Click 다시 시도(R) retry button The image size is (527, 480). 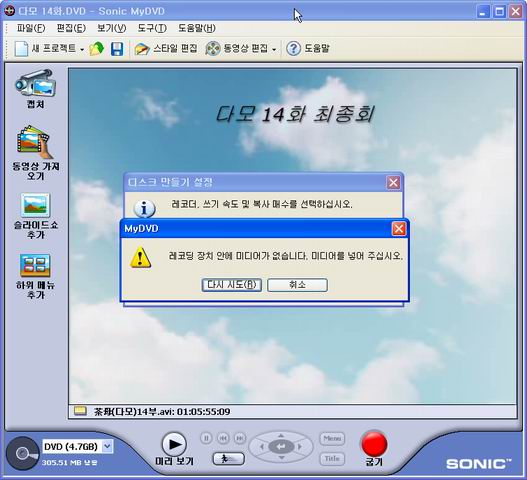(232, 285)
